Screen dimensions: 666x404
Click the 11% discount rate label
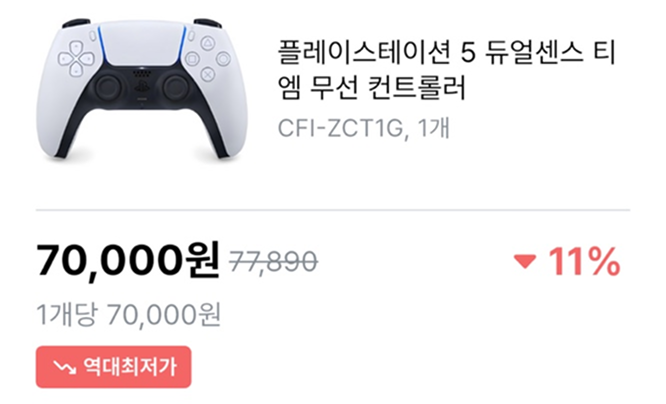click(x=584, y=262)
